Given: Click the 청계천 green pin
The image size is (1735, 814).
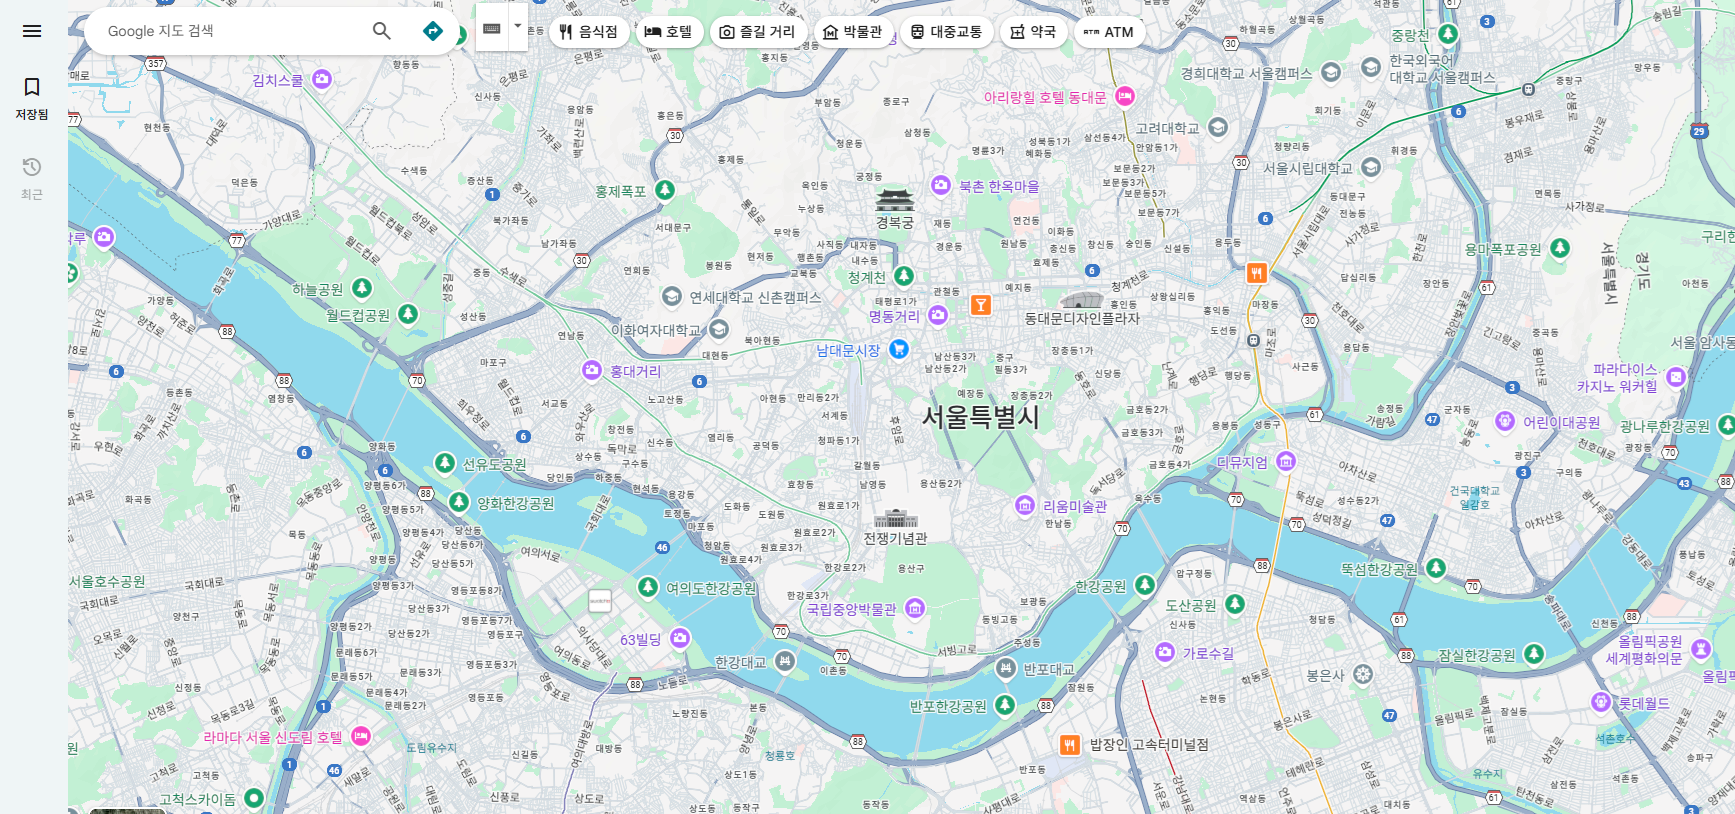Looking at the screenshot, I should tap(904, 275).
